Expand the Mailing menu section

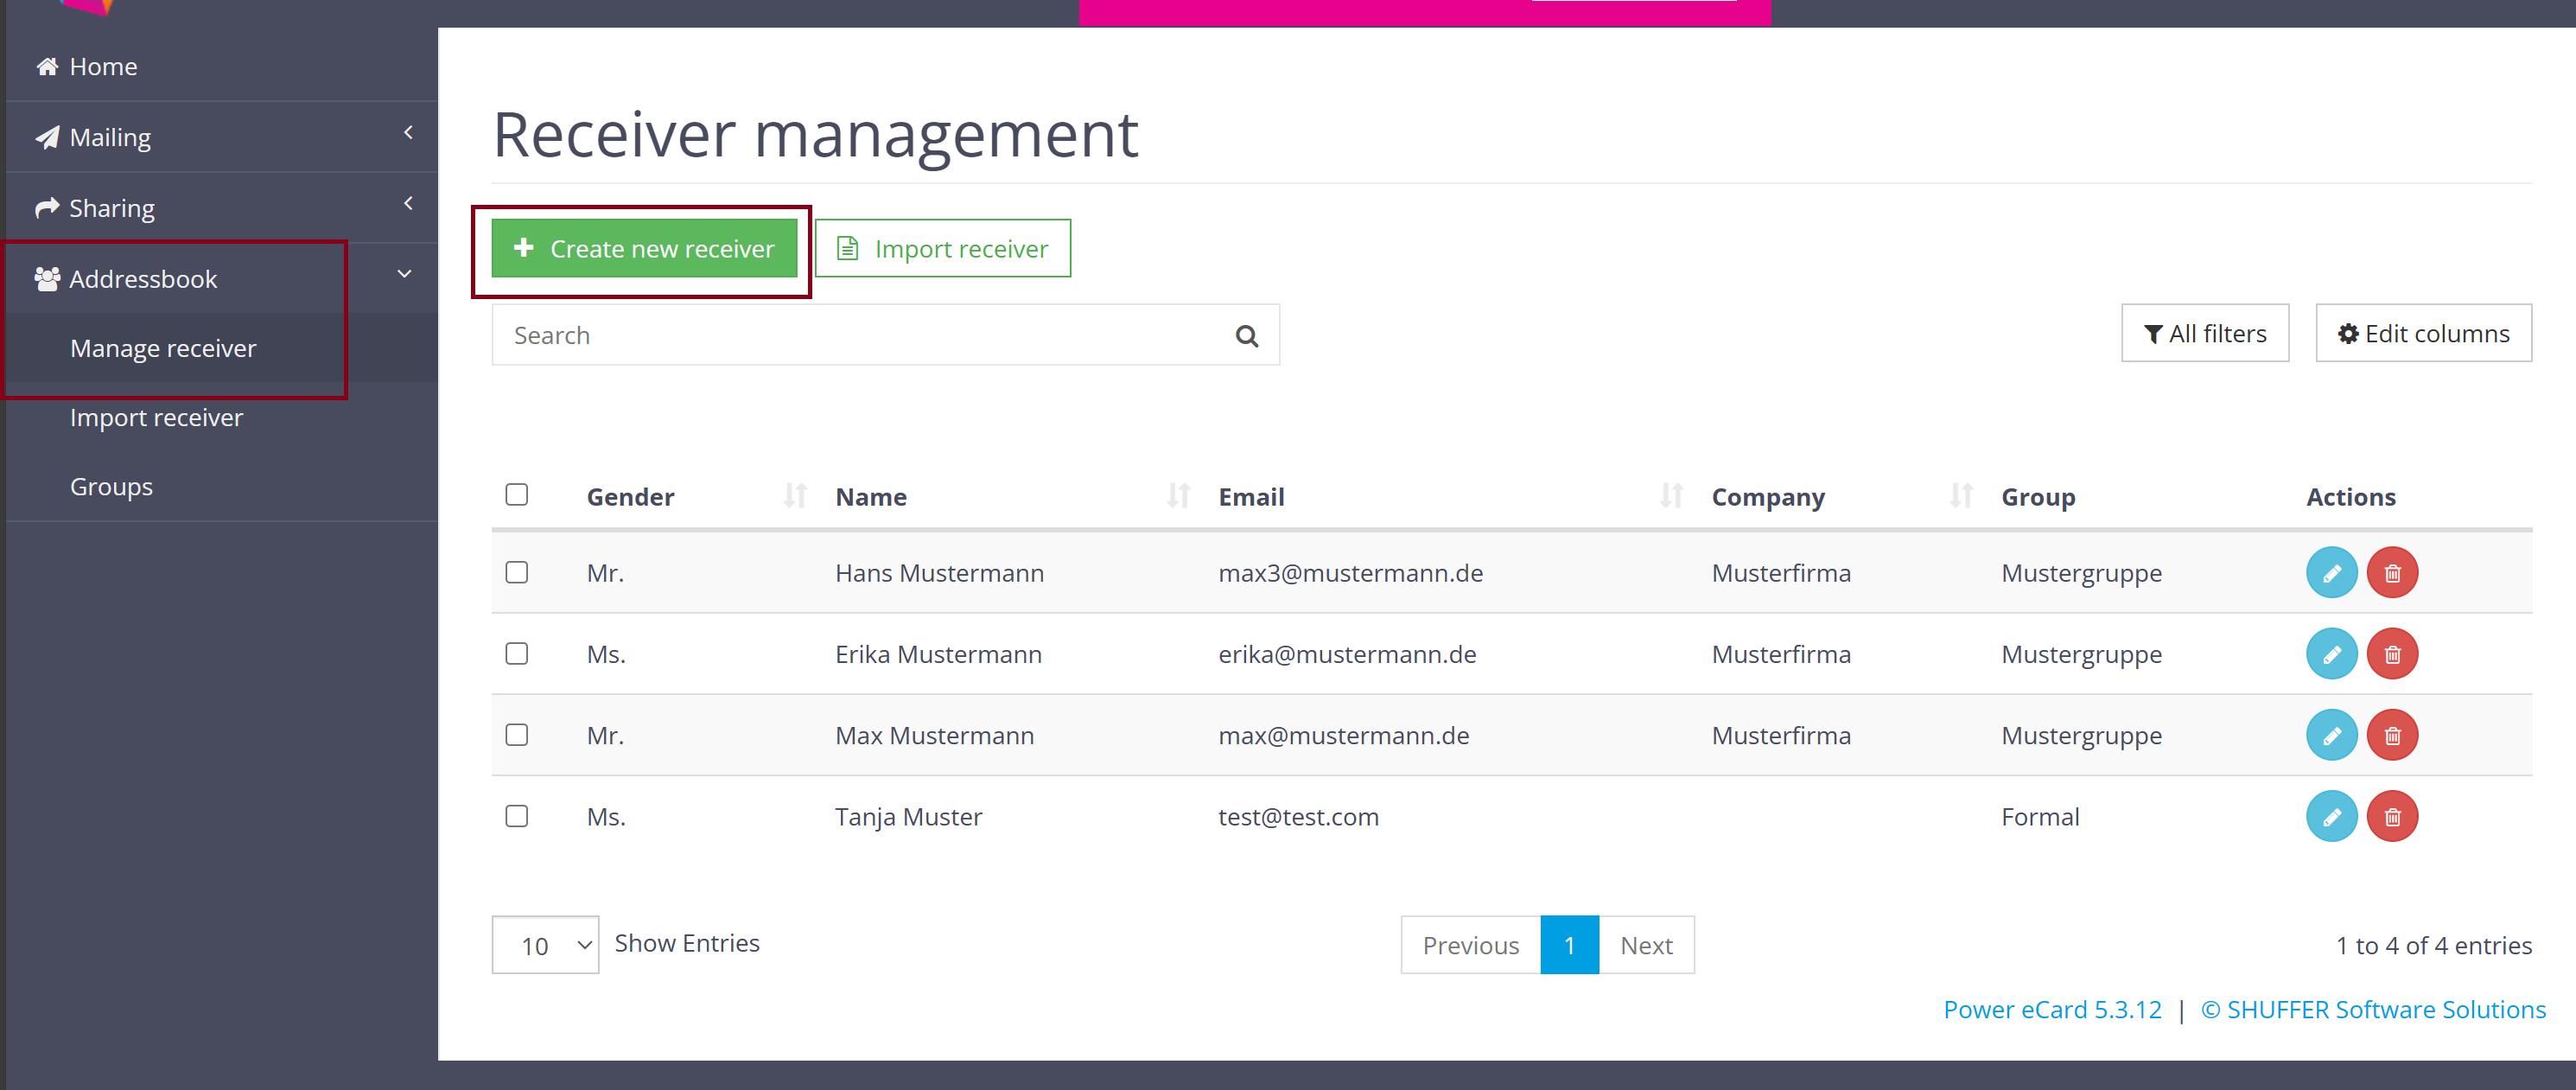pos(220,137)
